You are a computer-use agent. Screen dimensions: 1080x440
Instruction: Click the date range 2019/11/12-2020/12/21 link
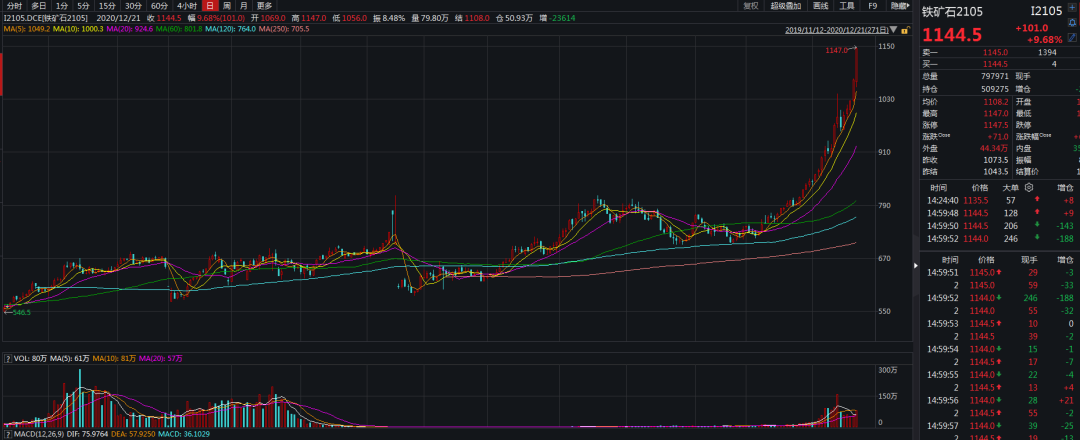click(836, 30)
